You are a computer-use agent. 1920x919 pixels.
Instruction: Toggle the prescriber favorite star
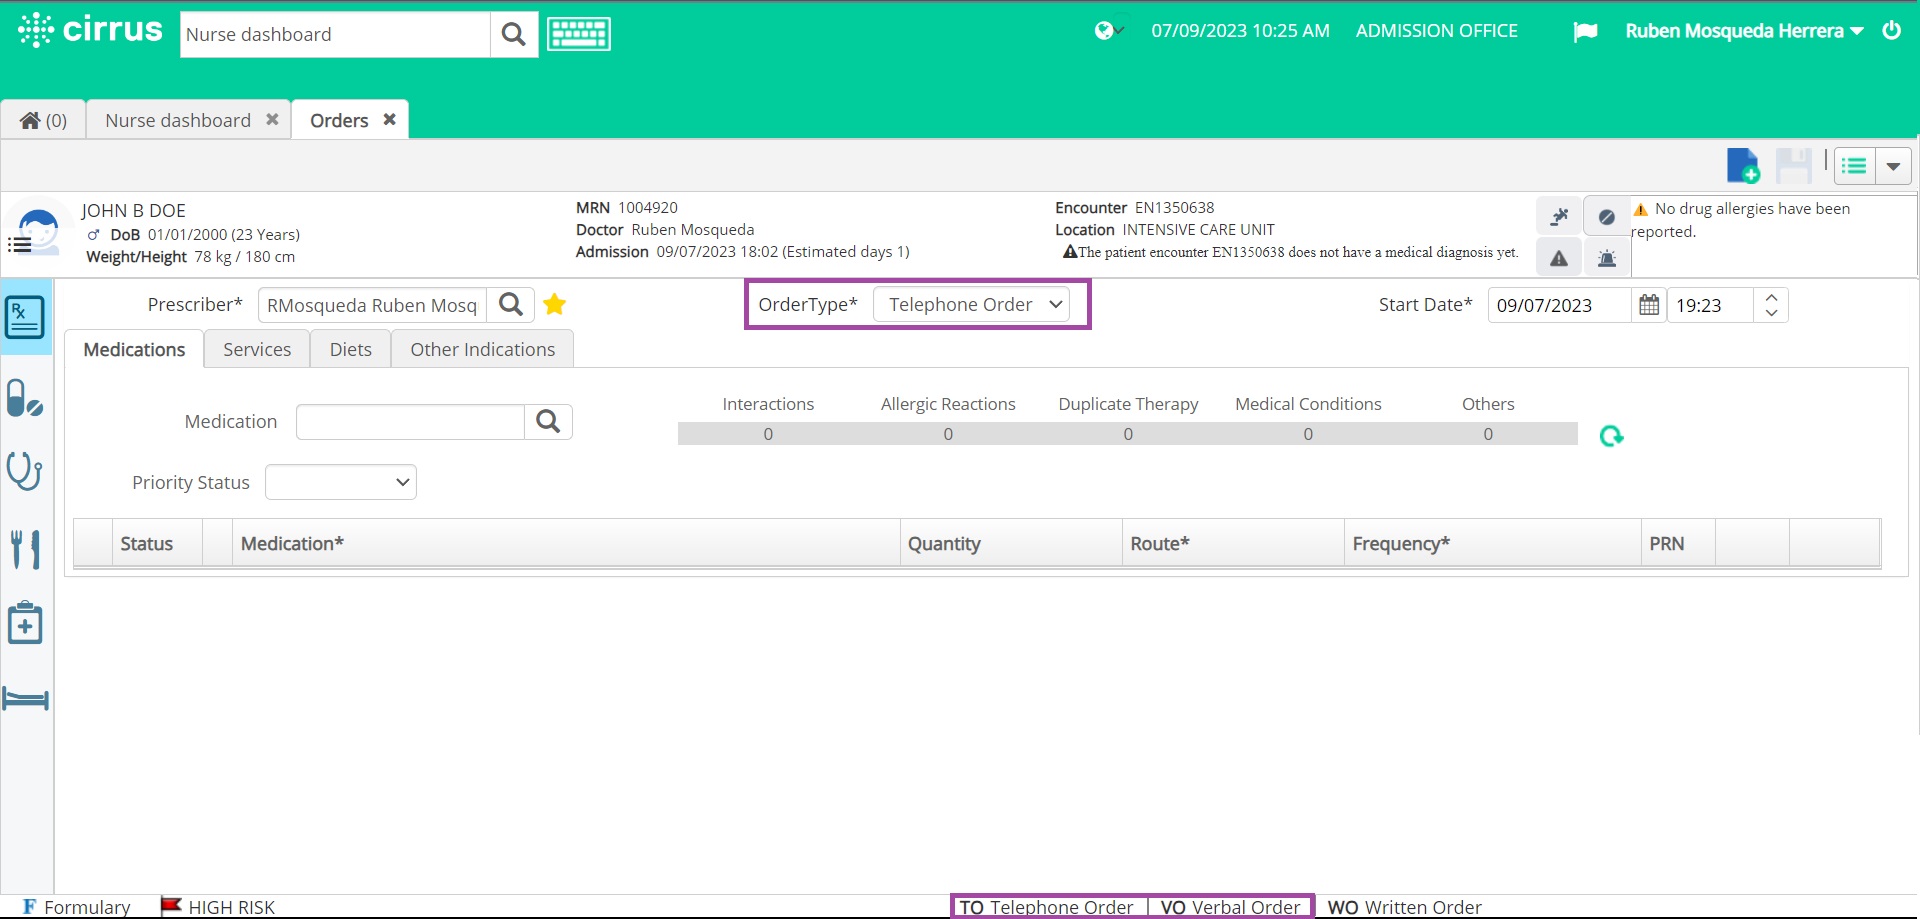point(555,305)
